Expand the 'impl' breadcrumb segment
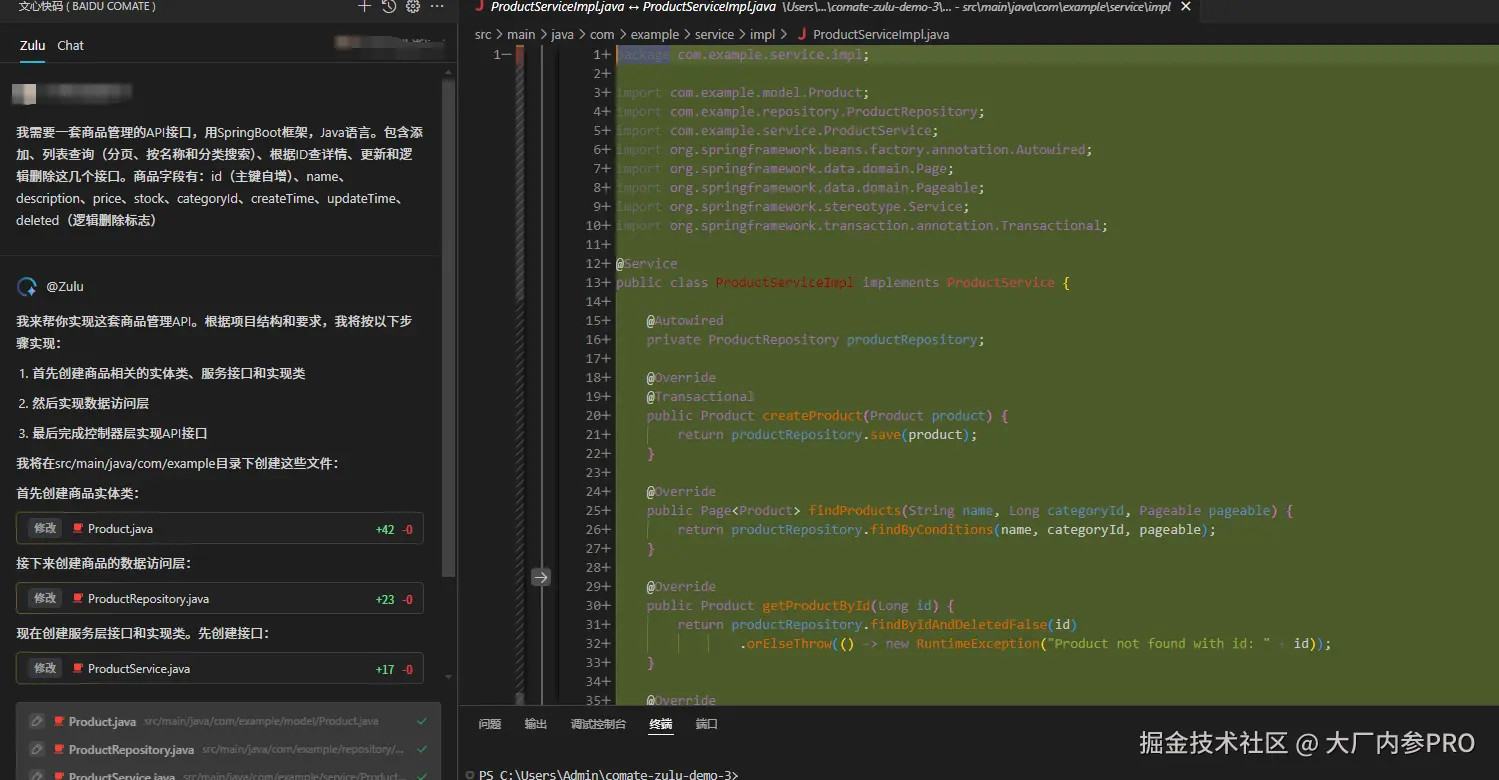The height and width of the screenshot is (780, 1499). [762, 34]
